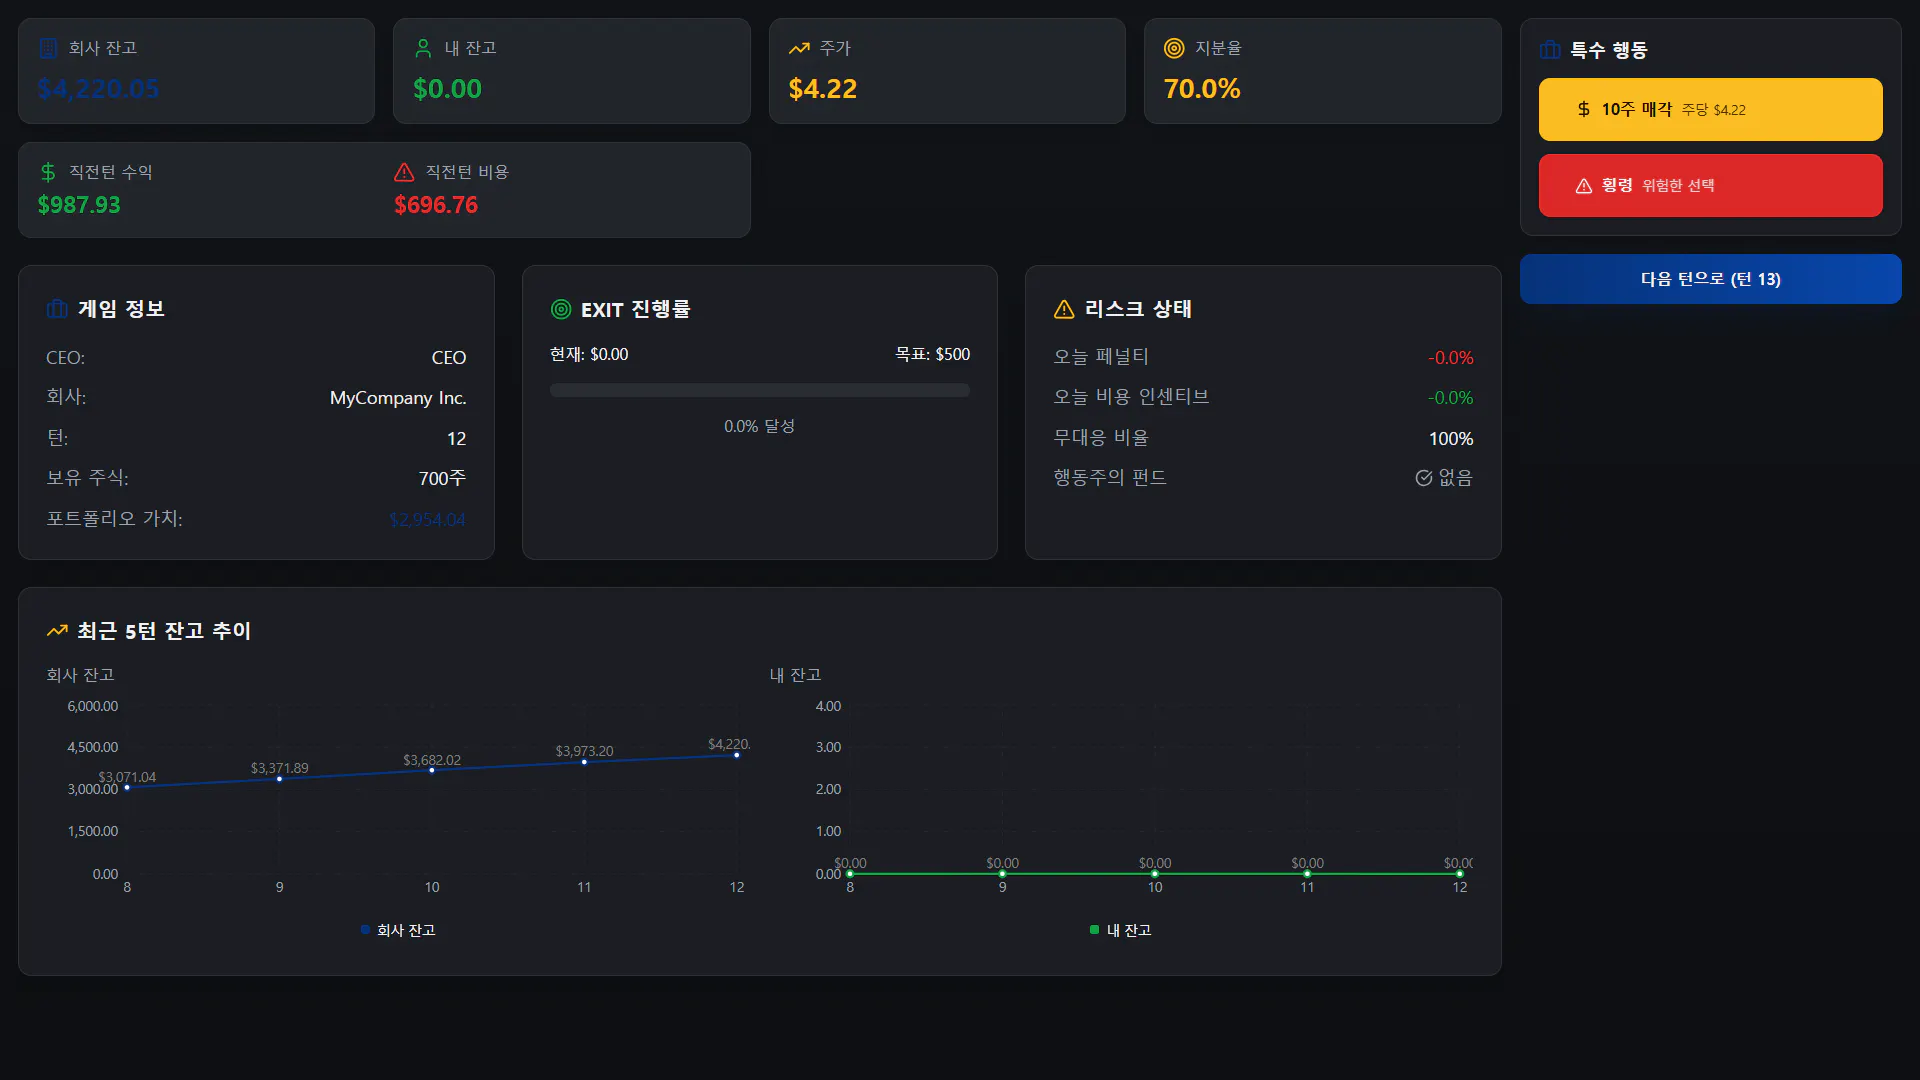The image size is (1920, 1080).
Task: Click the 턴 value 12 in 게임 정보
Action: (456, 438)
